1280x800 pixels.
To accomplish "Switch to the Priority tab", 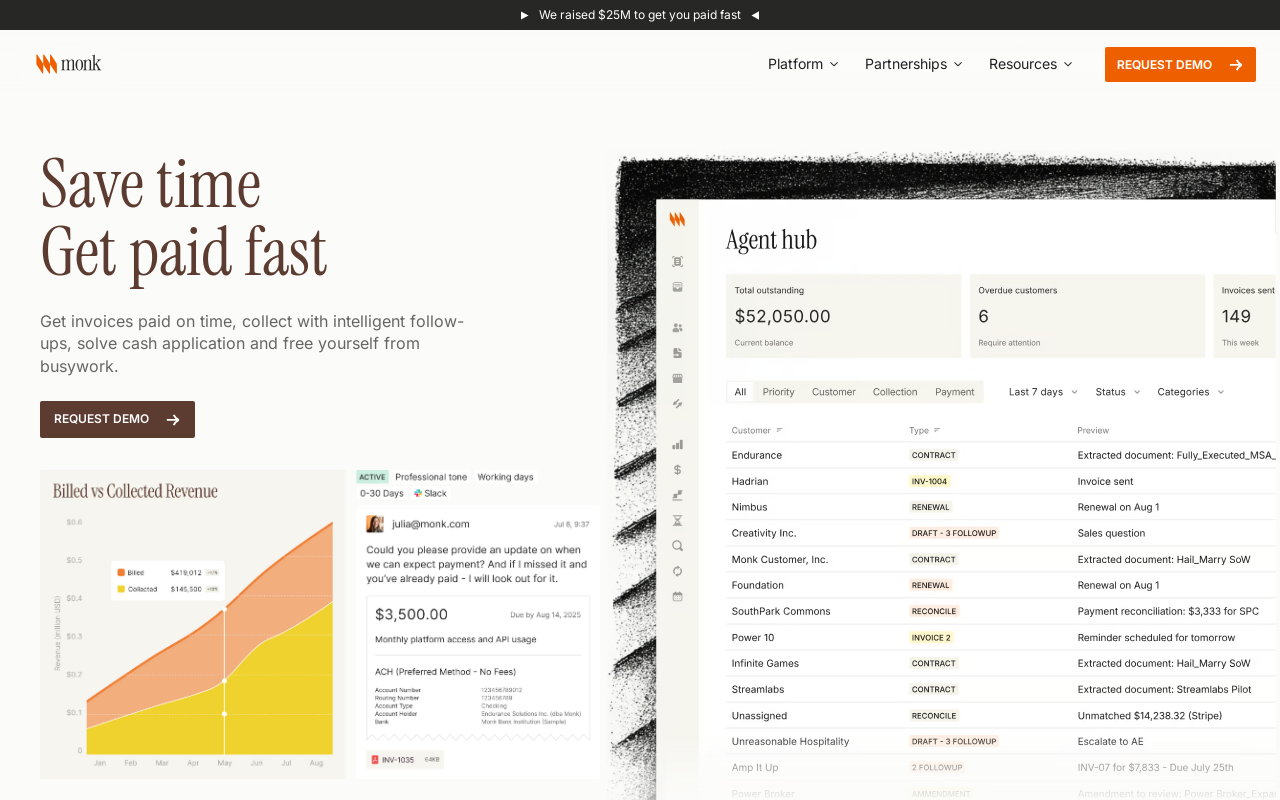I will 778,392.
